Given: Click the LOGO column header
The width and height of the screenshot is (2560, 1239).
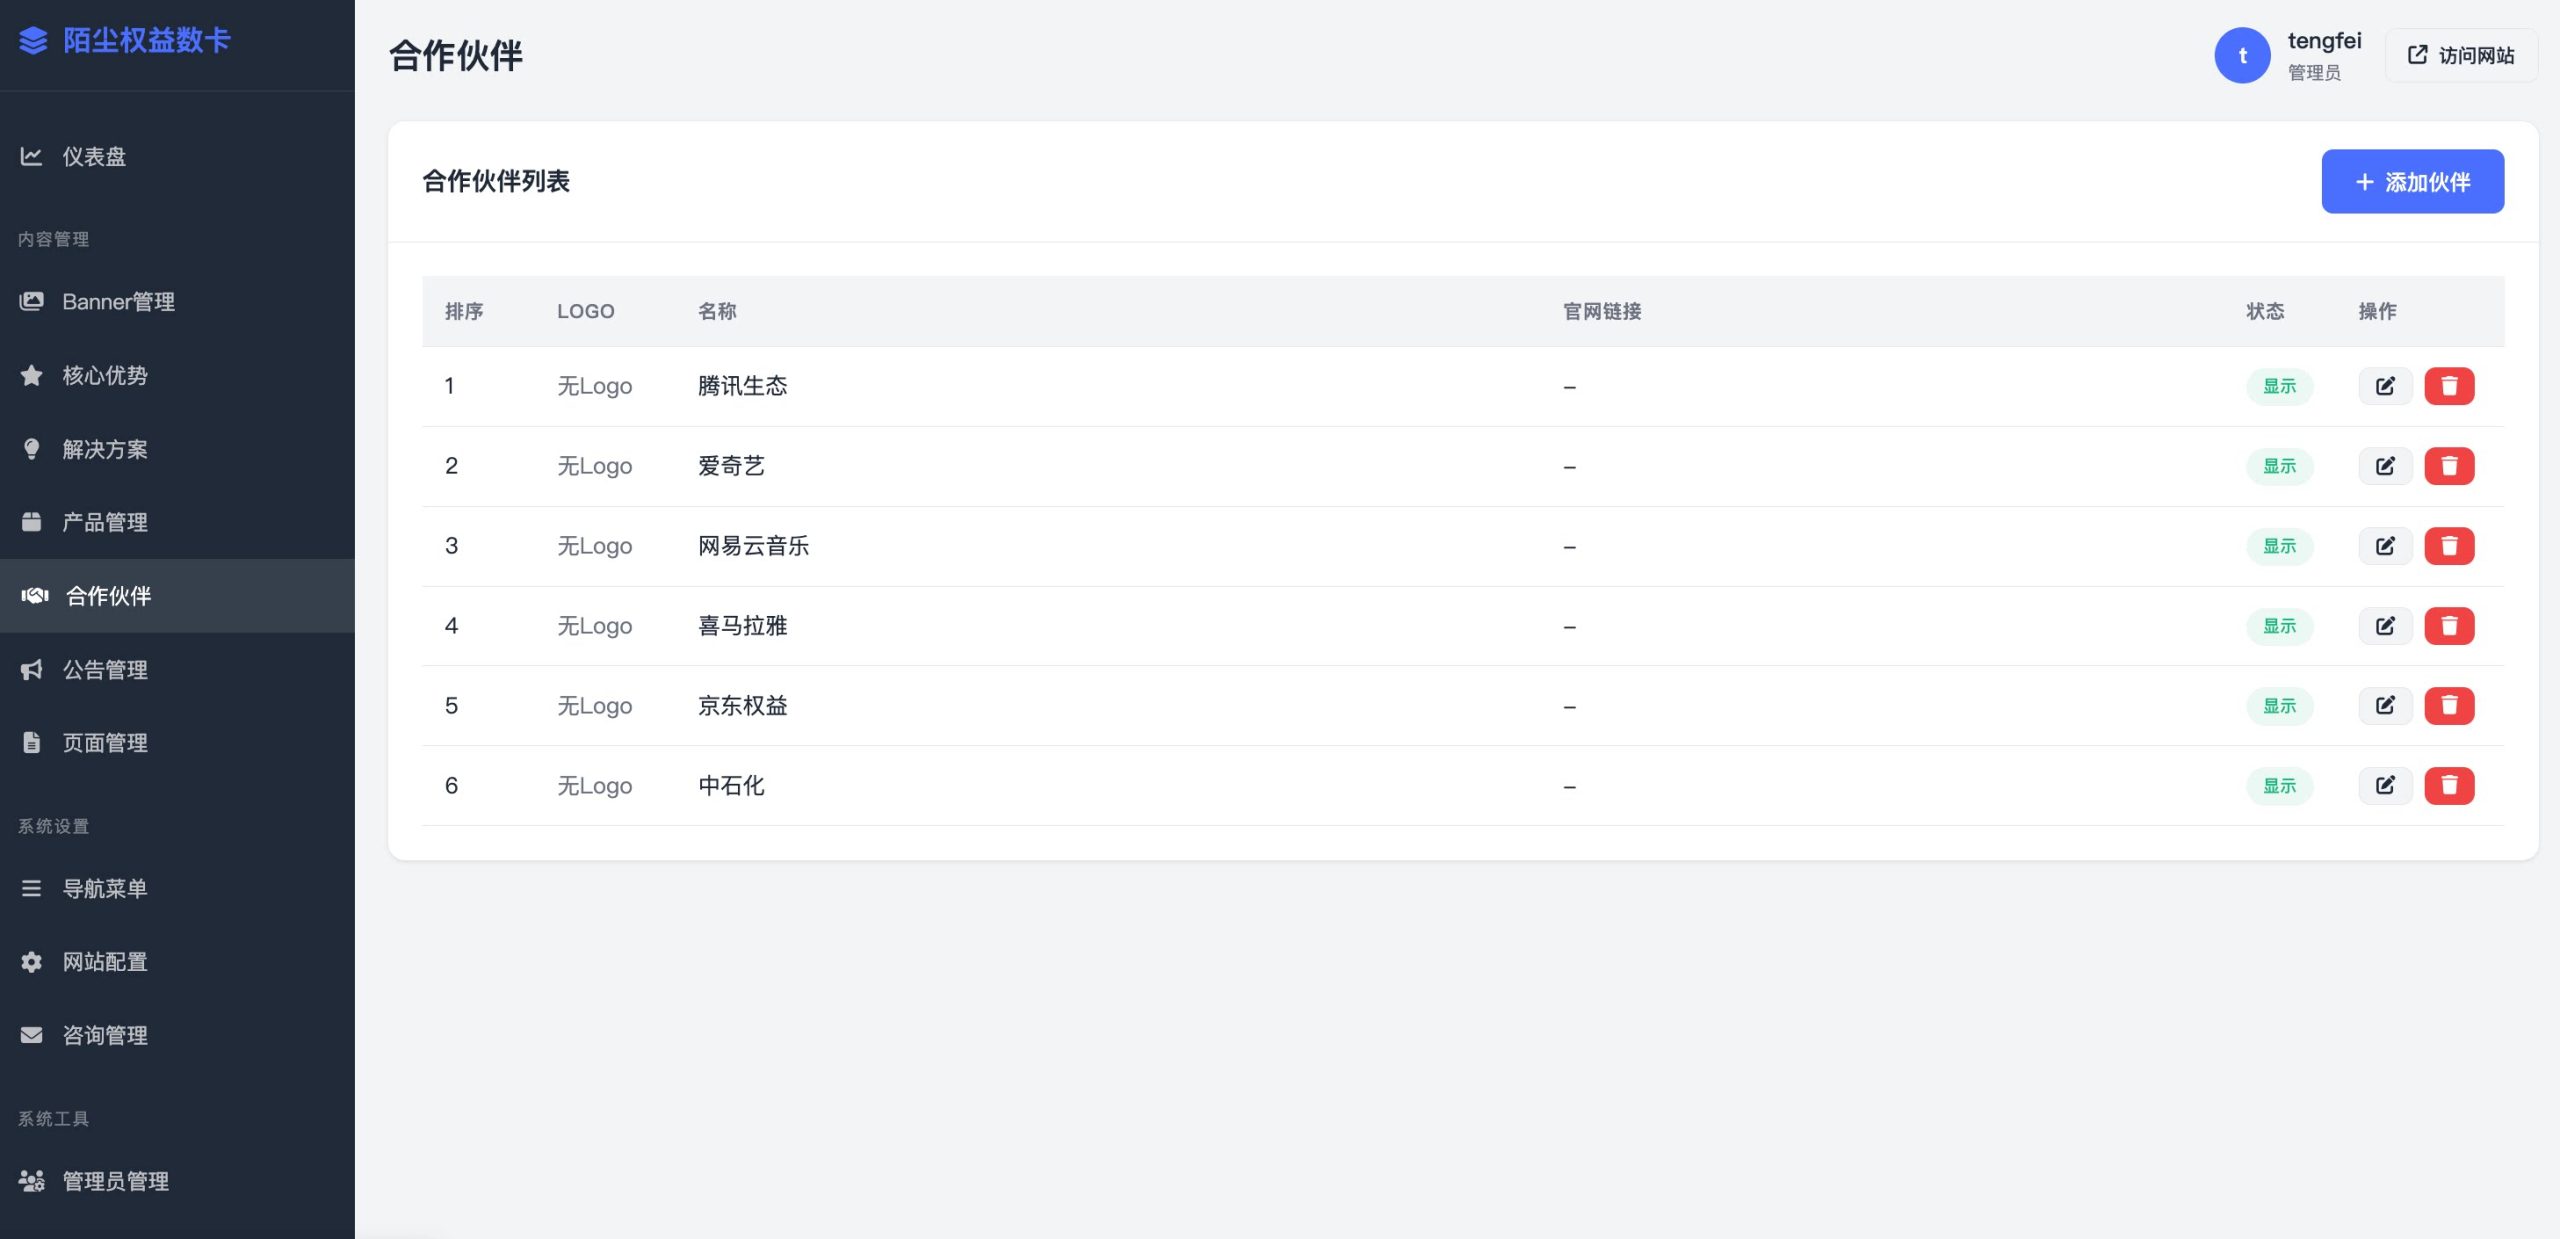Looking at the screenshot, I should pyautogui.click(x=586, y=312).
